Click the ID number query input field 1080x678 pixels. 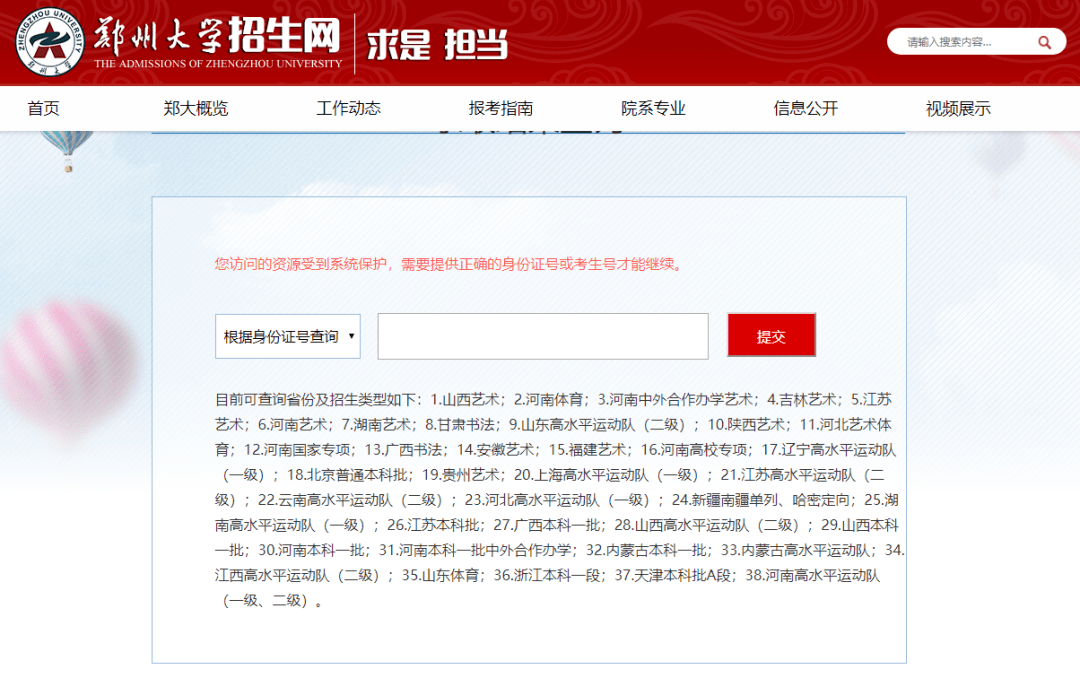543,336
